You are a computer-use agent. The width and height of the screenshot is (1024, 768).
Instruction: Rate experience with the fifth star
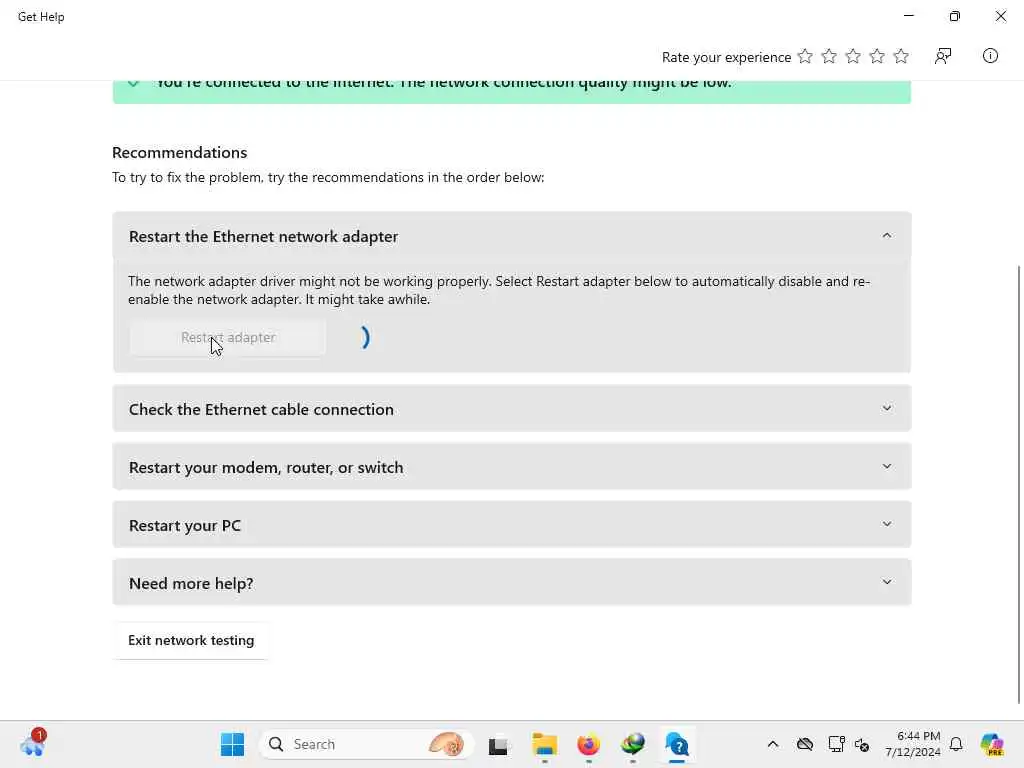click(901, 56)
